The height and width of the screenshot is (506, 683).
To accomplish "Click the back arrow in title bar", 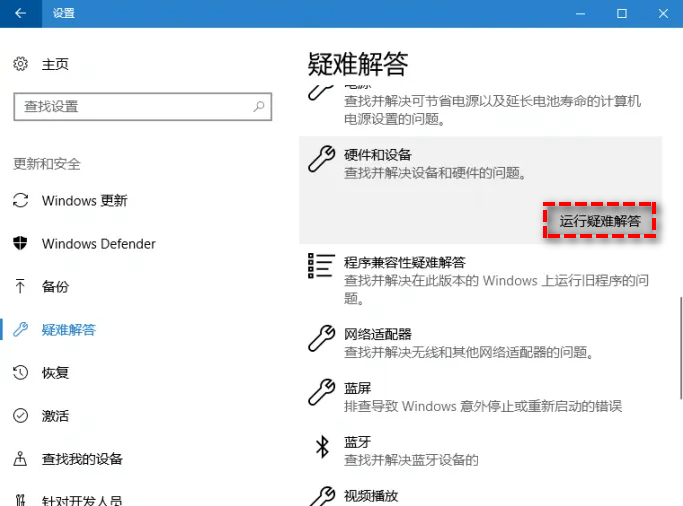I will point(20,13).
